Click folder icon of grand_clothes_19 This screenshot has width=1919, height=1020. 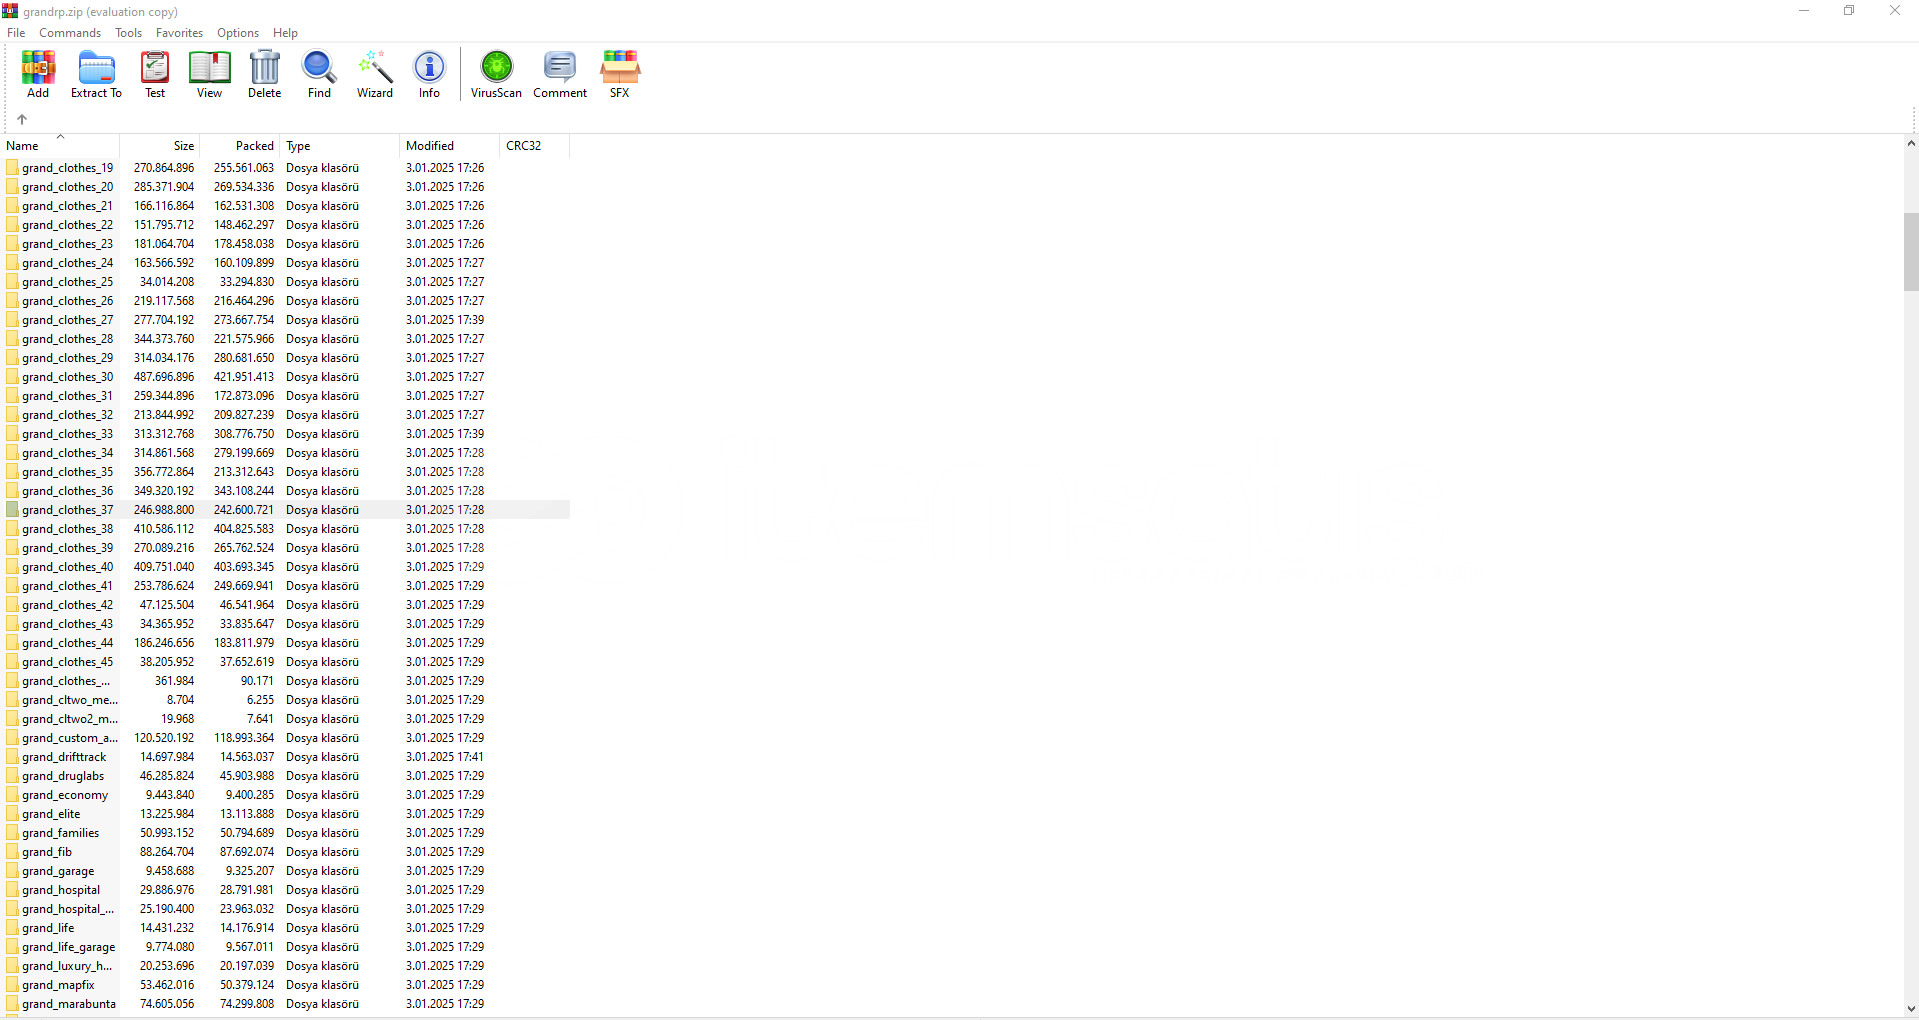pyautogui.click(x=12, y=168)
